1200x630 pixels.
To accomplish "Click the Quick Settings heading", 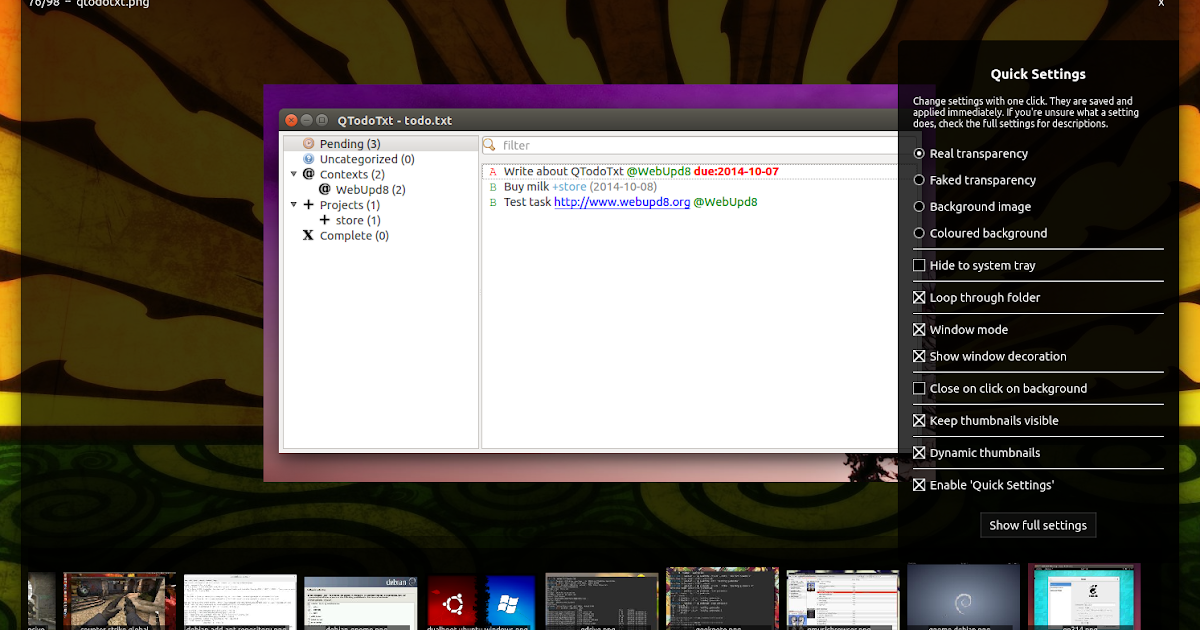I will (1038, 74).
